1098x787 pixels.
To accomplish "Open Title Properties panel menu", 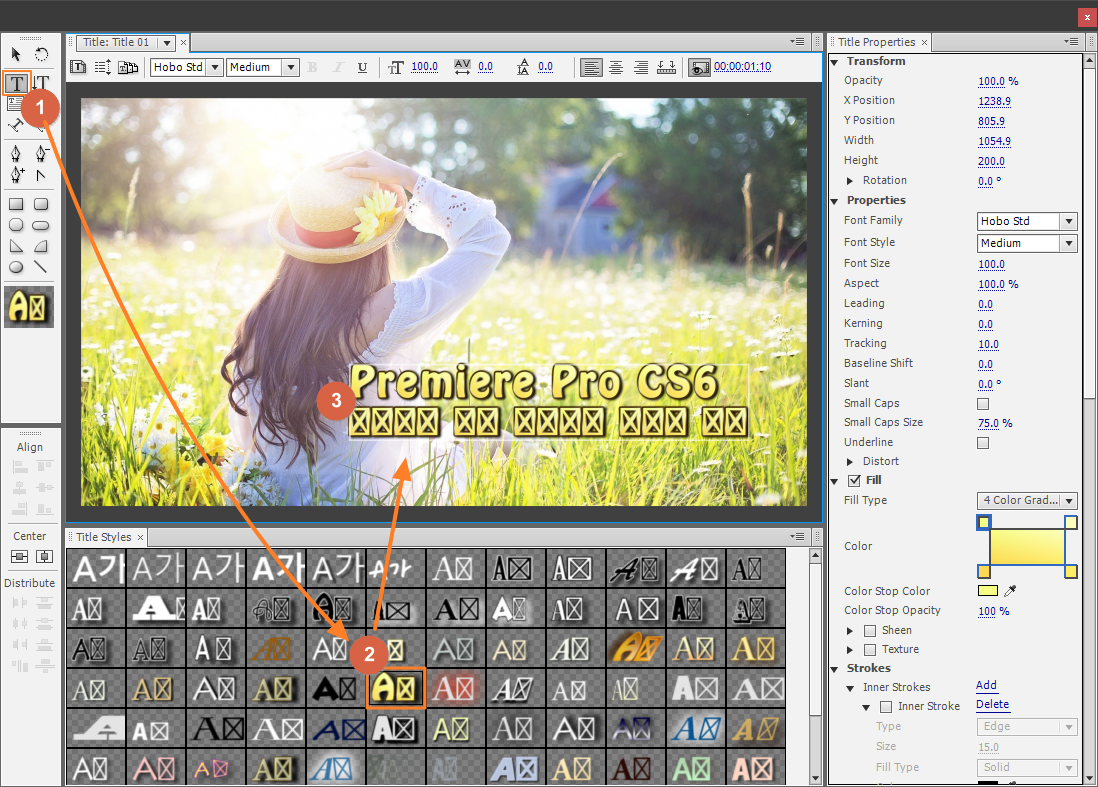I will coord(1071,41).
